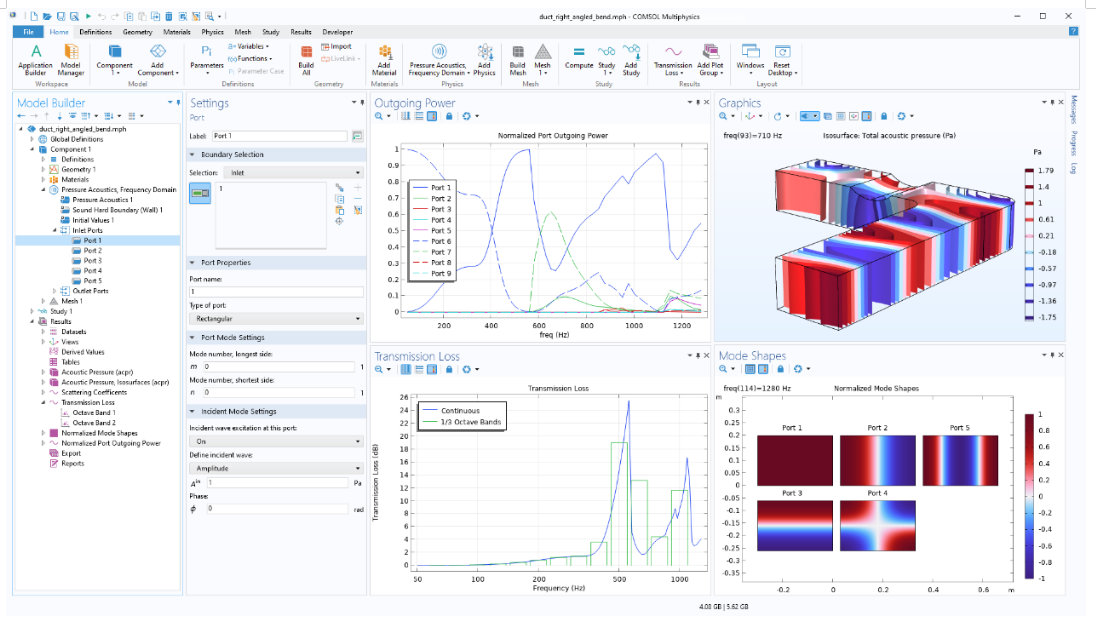Switch to the Physics ribbon tab

pos(212,31)
